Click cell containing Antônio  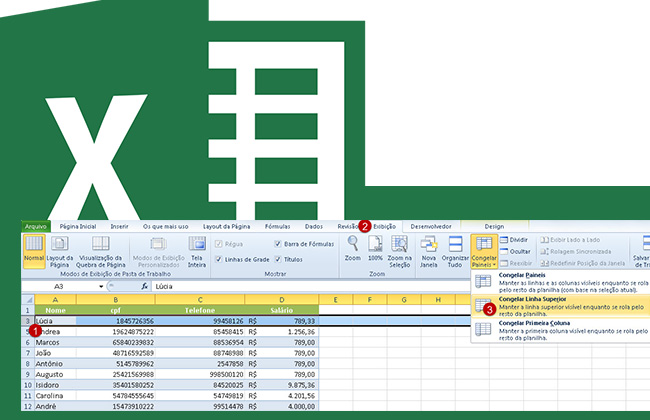[x=55, y=364]
